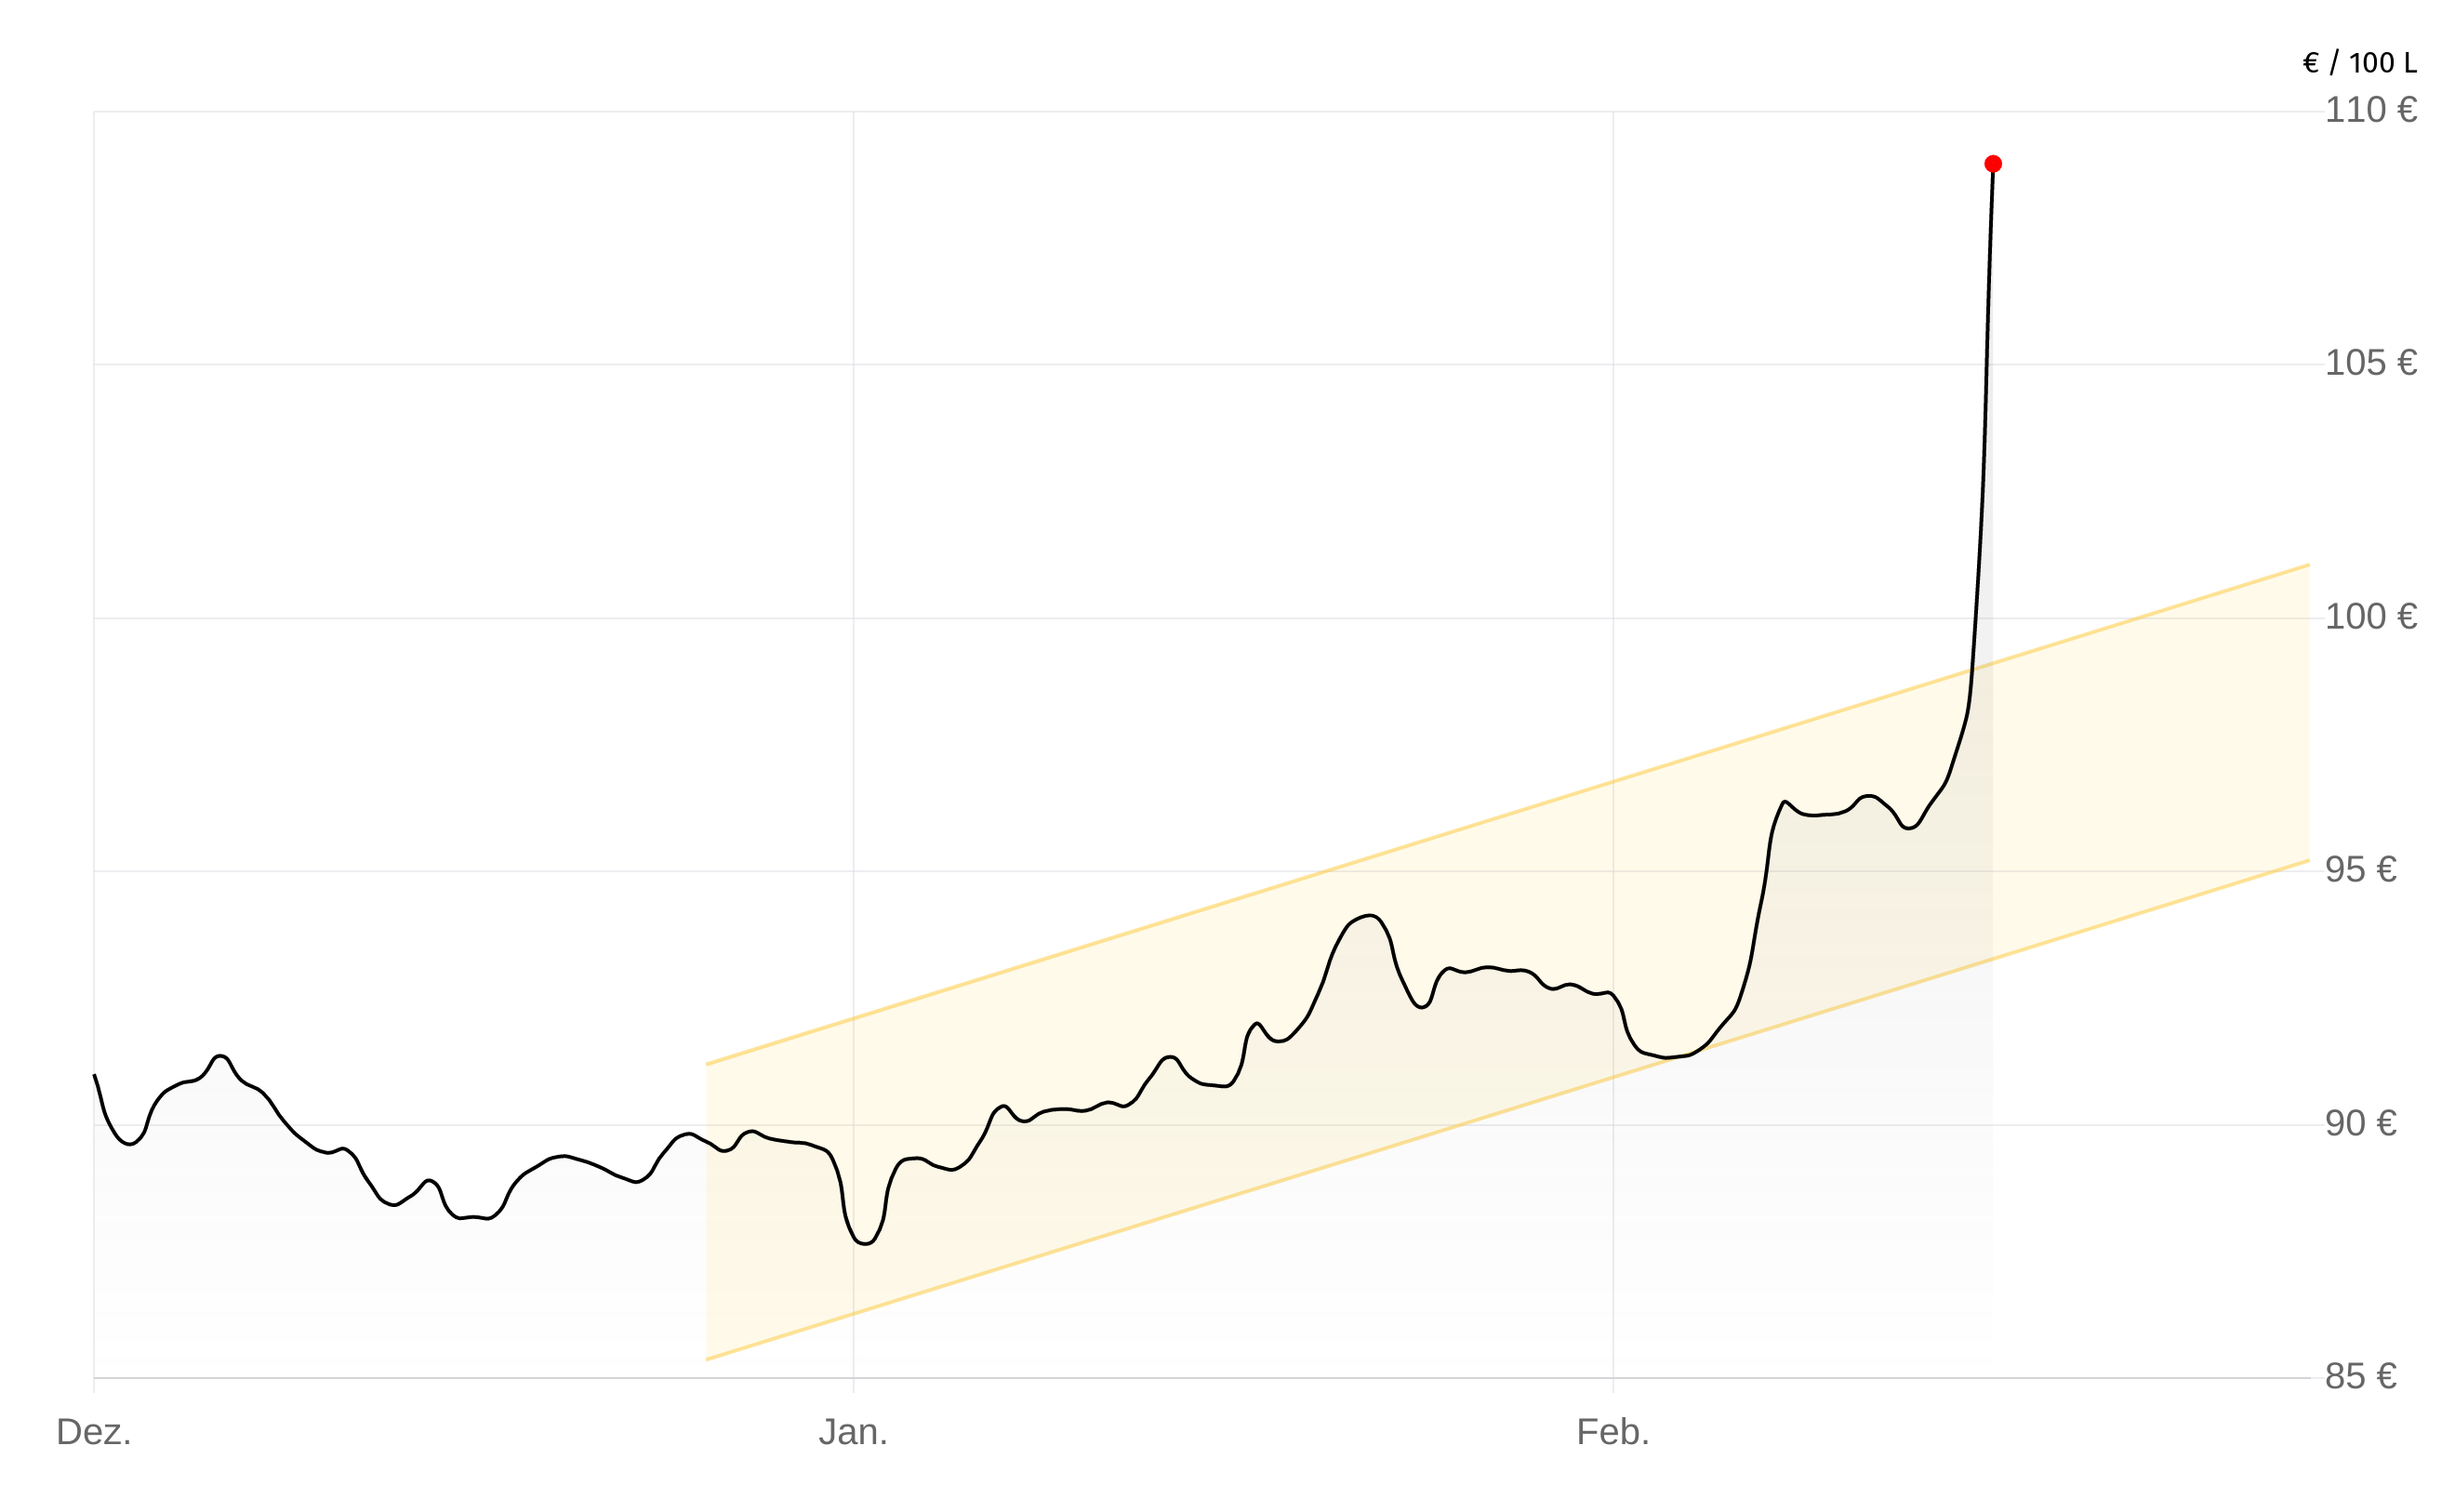Click the "85 €" price axis label
Screen dimensions: 2455x1512
point(2360,1377)
